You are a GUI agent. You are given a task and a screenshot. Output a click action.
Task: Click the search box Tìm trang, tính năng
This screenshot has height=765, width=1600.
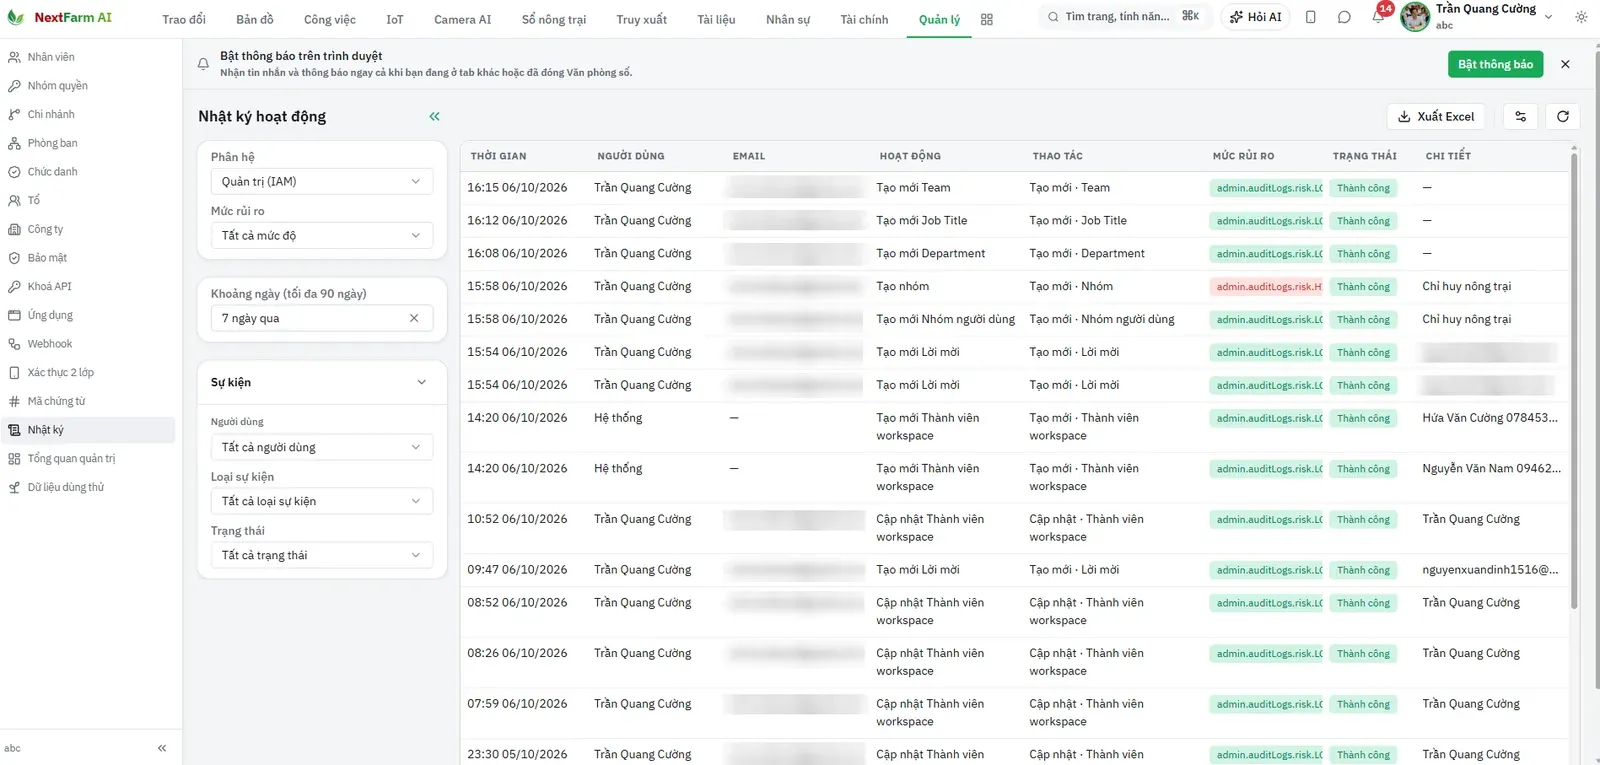1124,17
